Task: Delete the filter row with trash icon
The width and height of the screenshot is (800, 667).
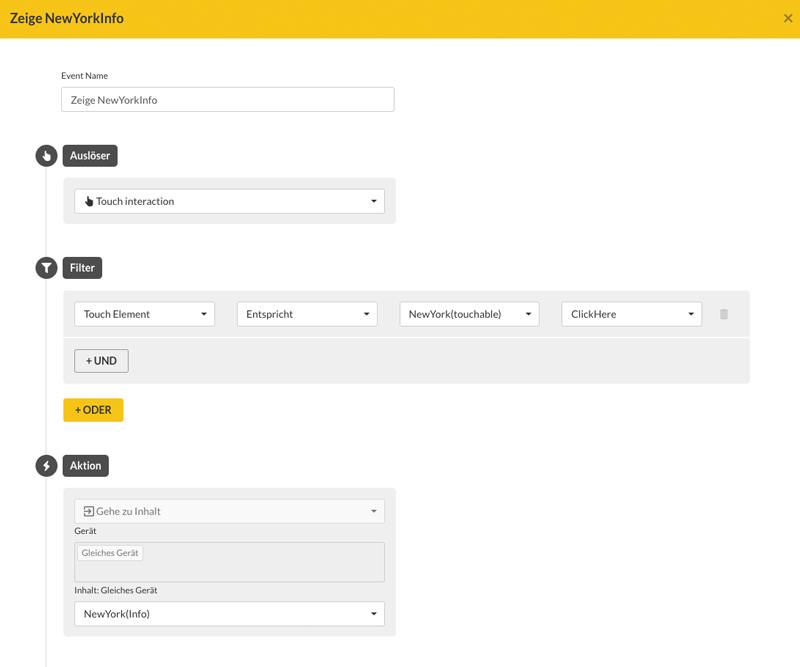Action: (x=723, y=314)
